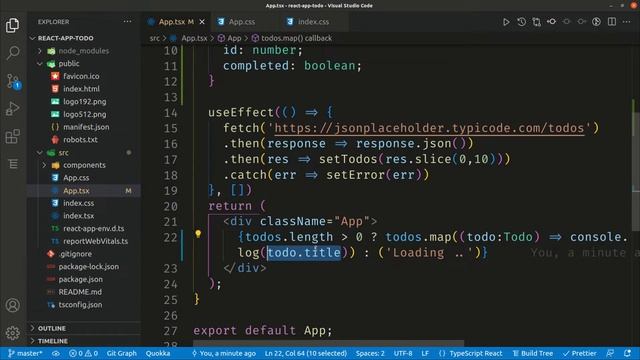Click the commit graph icon in toolbar
640x360 pixels.
[x=551, y=22]
